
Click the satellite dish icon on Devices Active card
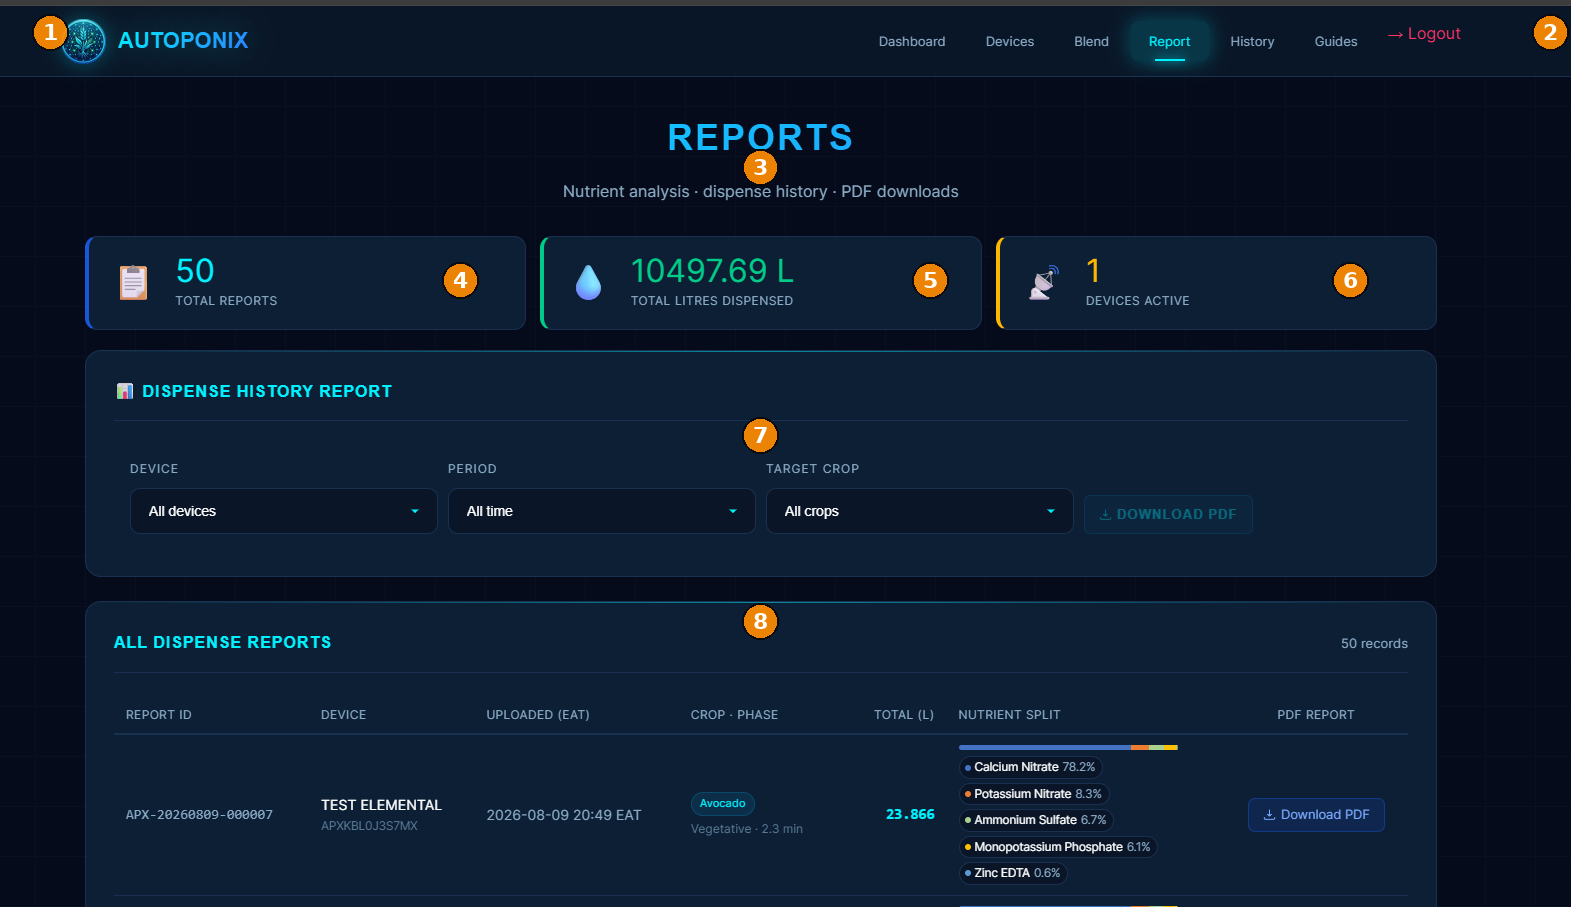1044,283
